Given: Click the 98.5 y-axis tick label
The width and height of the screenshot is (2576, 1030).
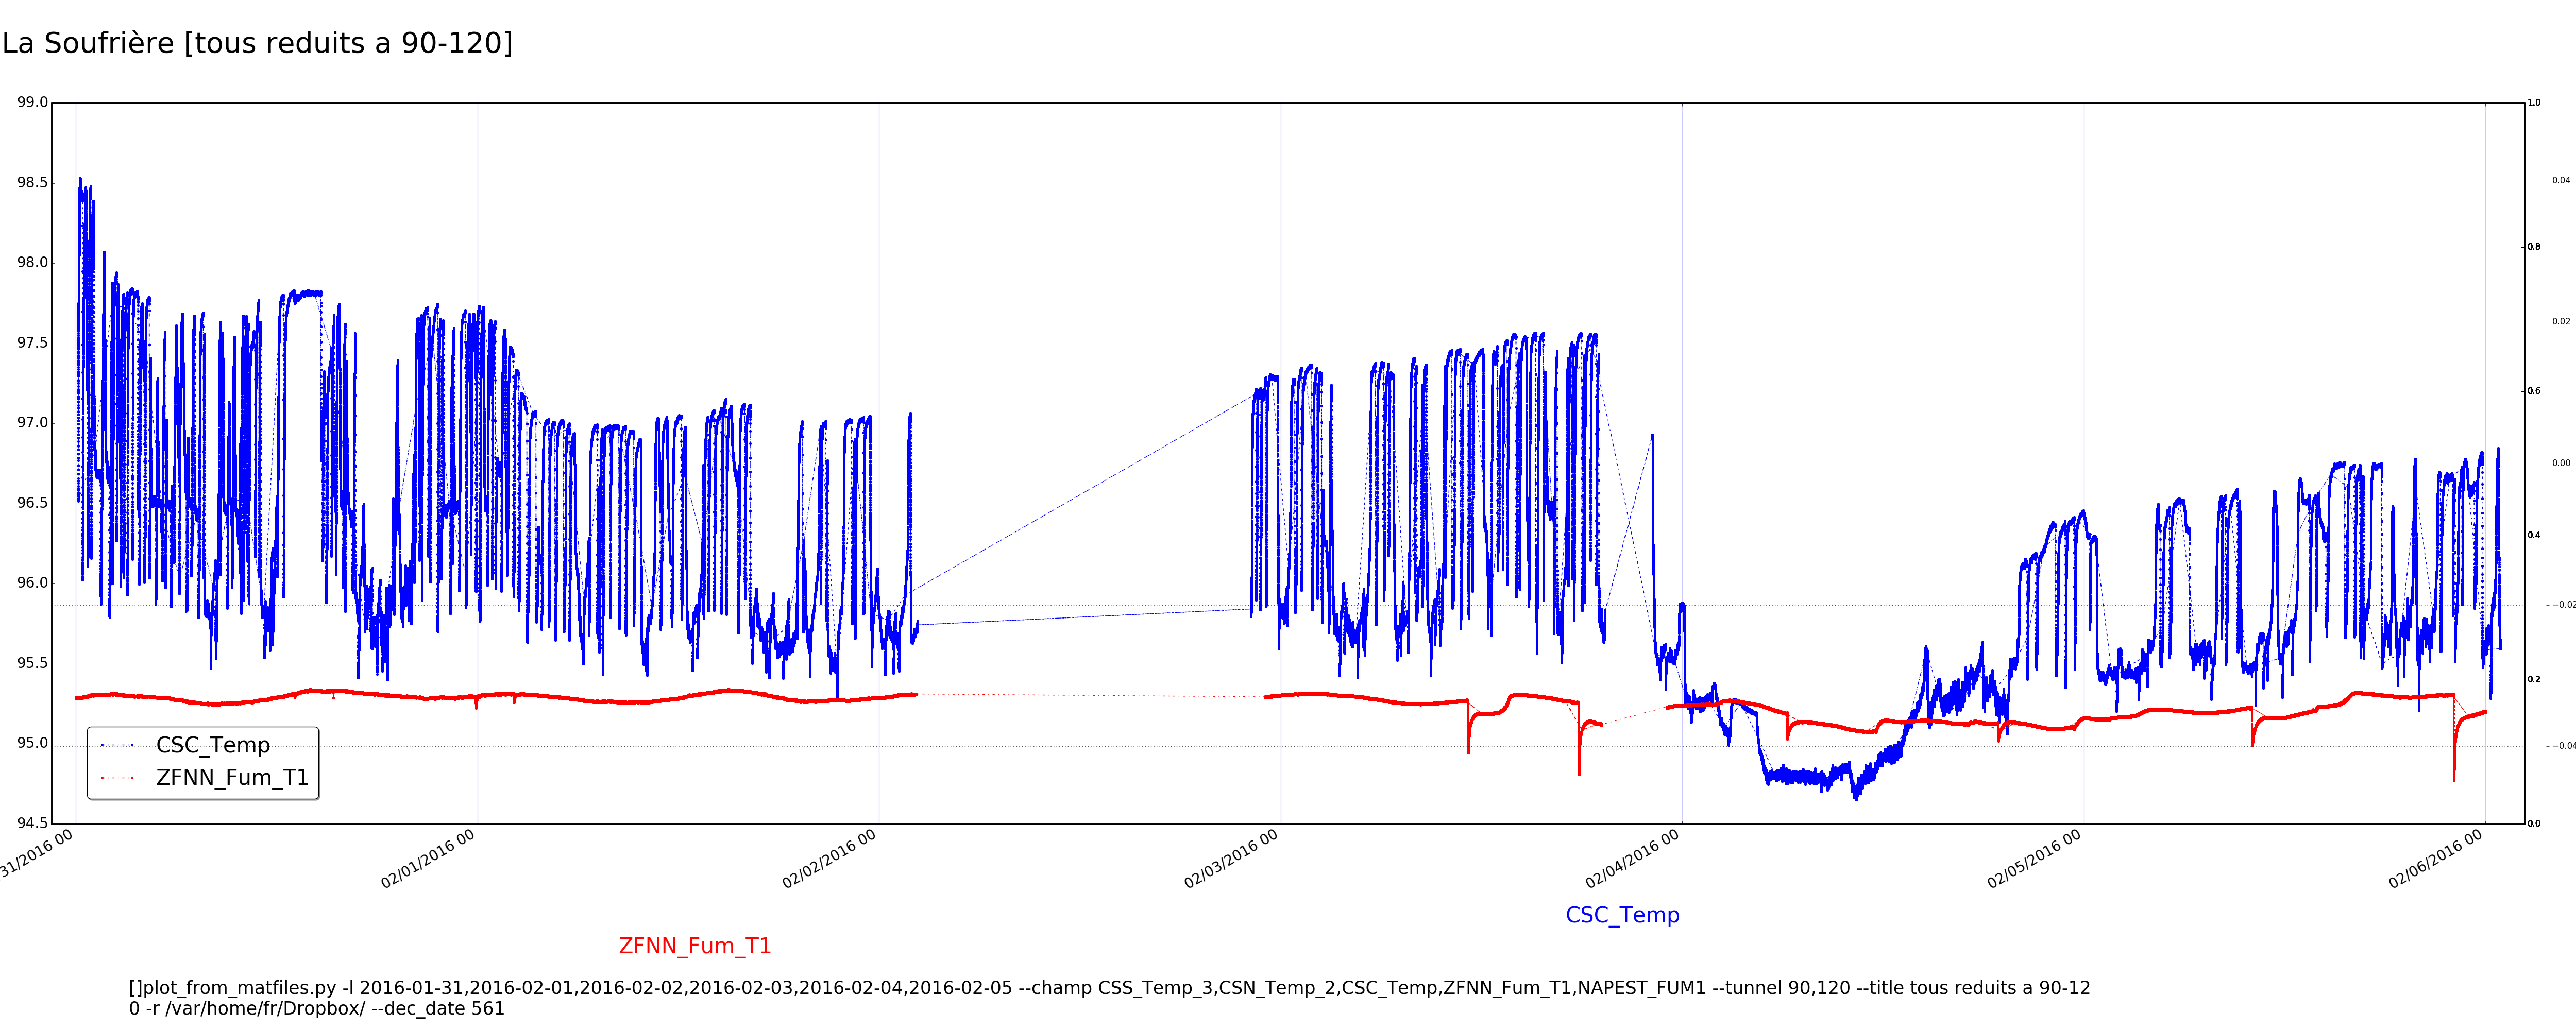Looking at the screenshot, I should [32, 182].
